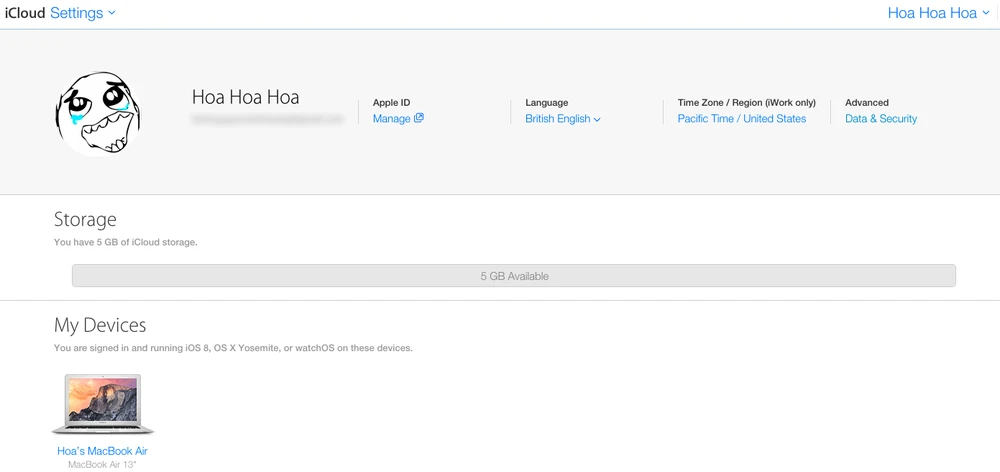Click the Manage Apple ID link
This screenshot has width=1000, height=472.
click(x=391, y=119)
